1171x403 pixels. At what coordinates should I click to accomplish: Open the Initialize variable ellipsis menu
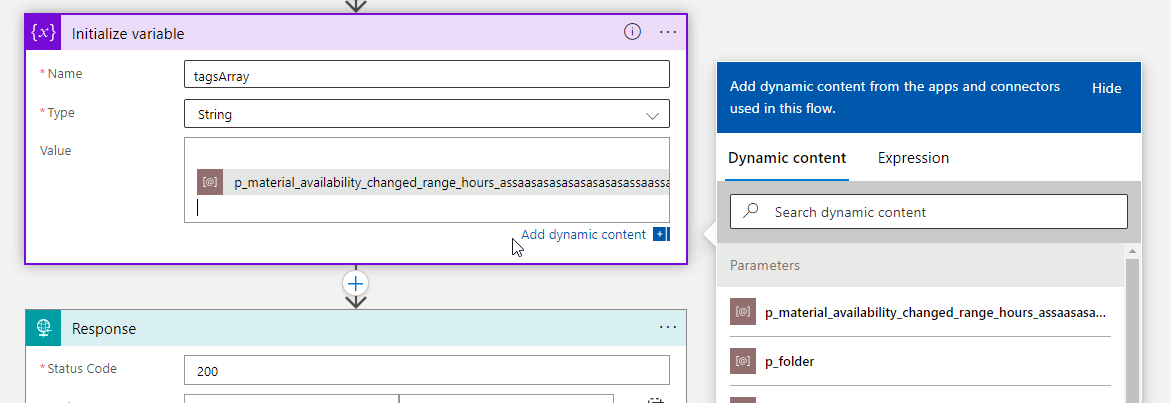coord(668,32)
